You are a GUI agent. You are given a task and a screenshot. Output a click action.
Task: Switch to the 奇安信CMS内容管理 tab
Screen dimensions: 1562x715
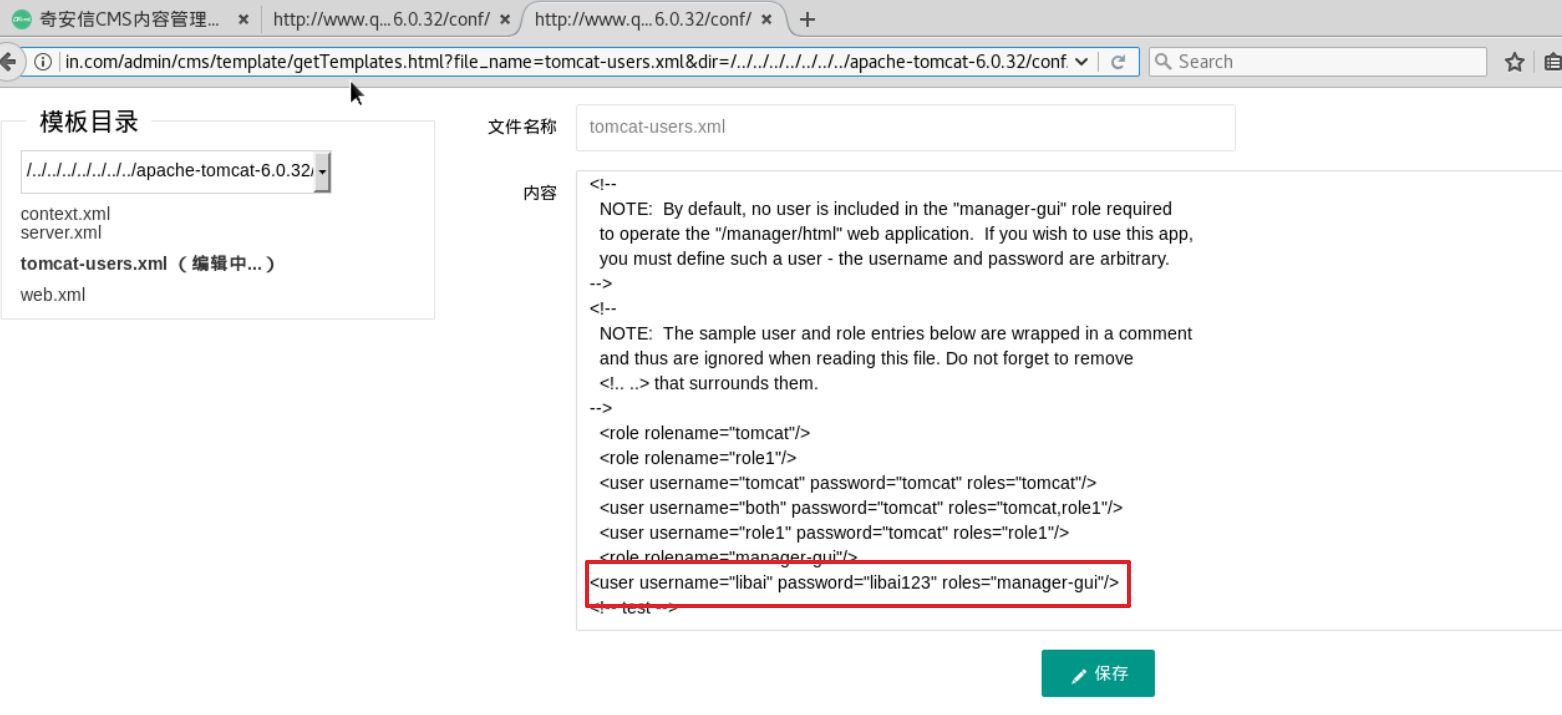pos(130,19)
